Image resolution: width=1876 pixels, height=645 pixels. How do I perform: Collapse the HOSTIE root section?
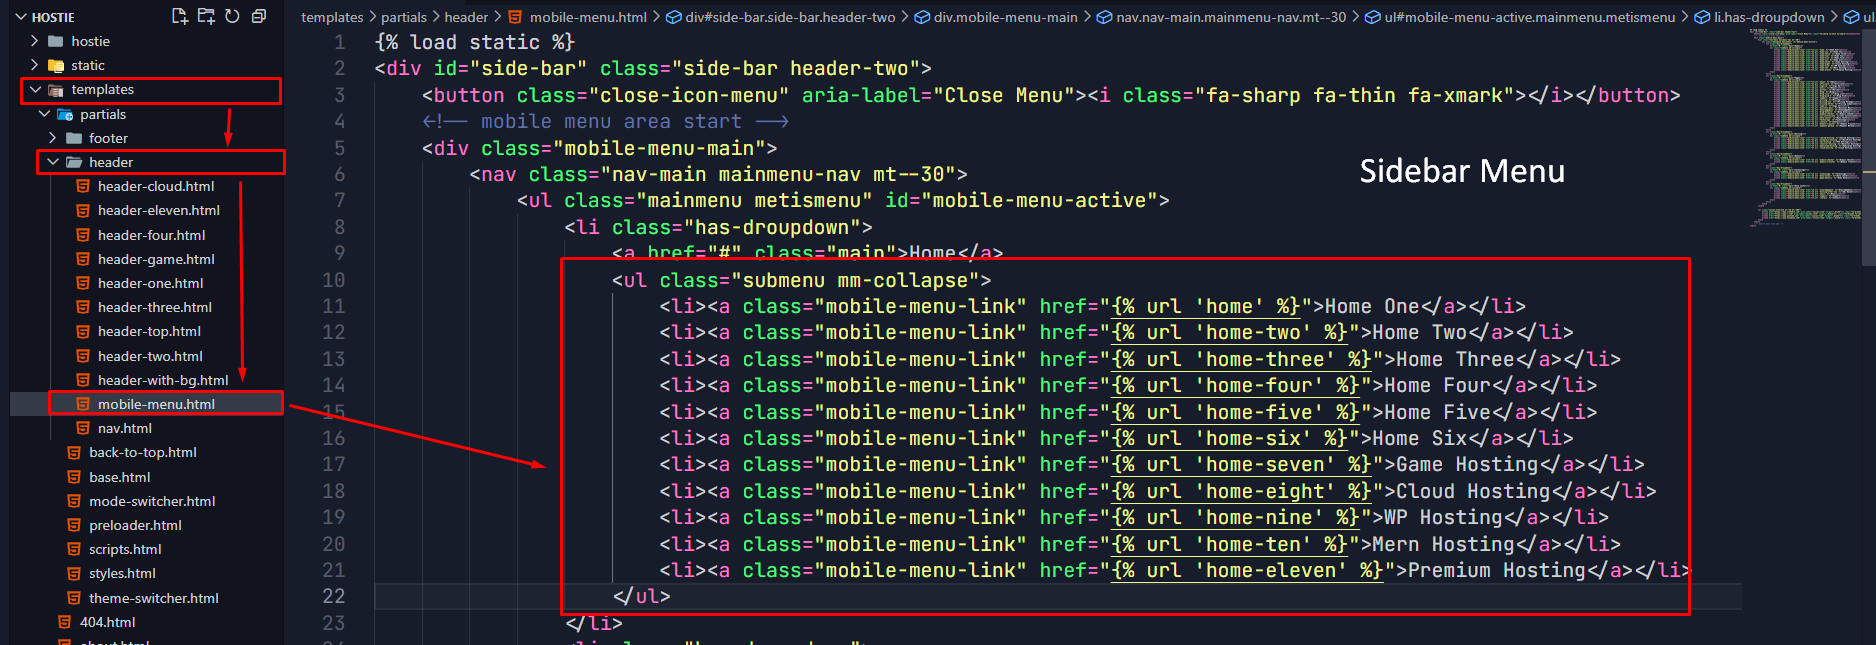click(19, 17)
